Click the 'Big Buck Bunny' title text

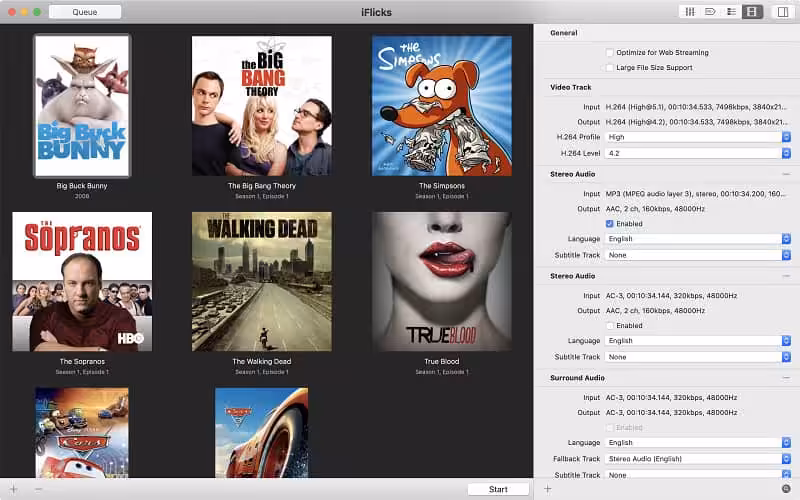82,186
